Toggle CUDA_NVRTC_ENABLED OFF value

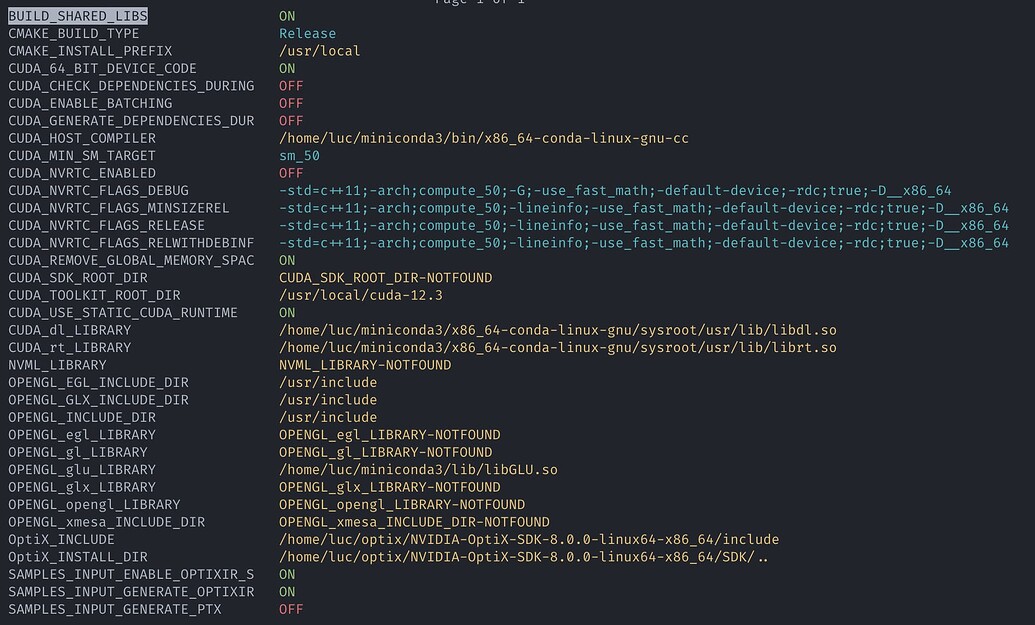(x=291, y=173)
